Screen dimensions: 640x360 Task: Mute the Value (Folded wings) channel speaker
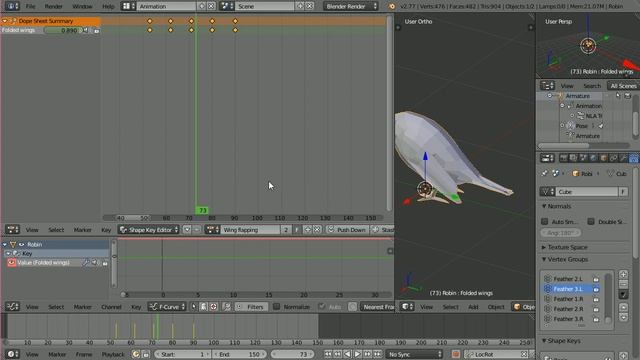point(95,263)
